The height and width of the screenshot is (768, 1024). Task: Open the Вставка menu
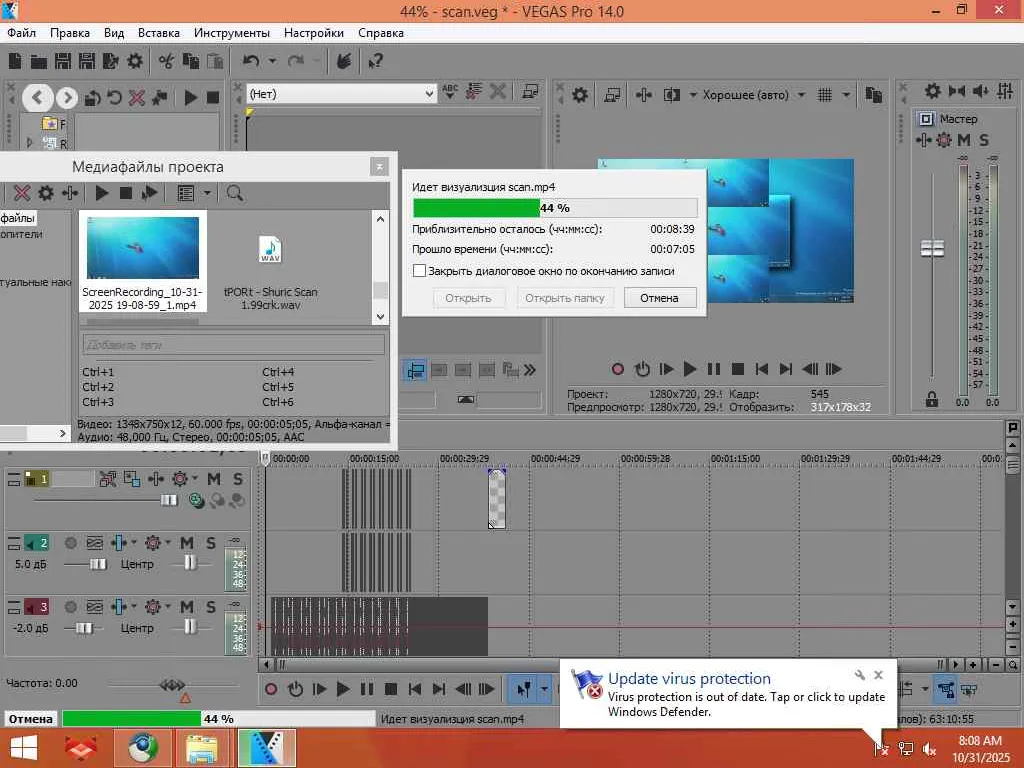[159, 33]
